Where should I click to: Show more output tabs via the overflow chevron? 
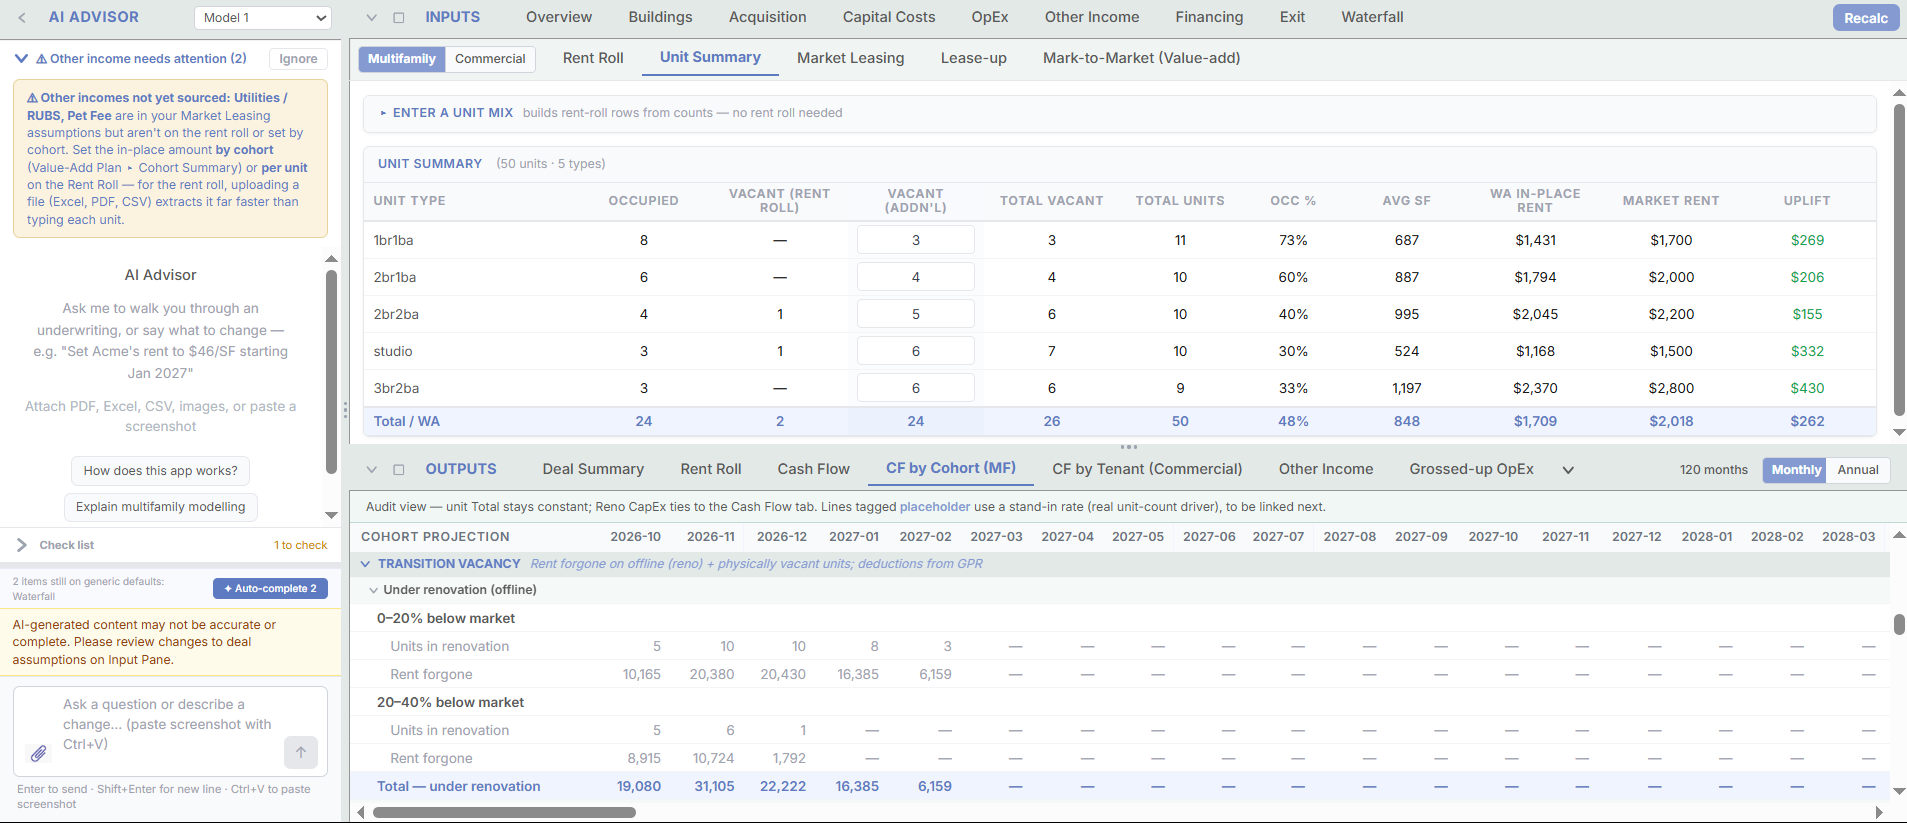click(1568, 470)
